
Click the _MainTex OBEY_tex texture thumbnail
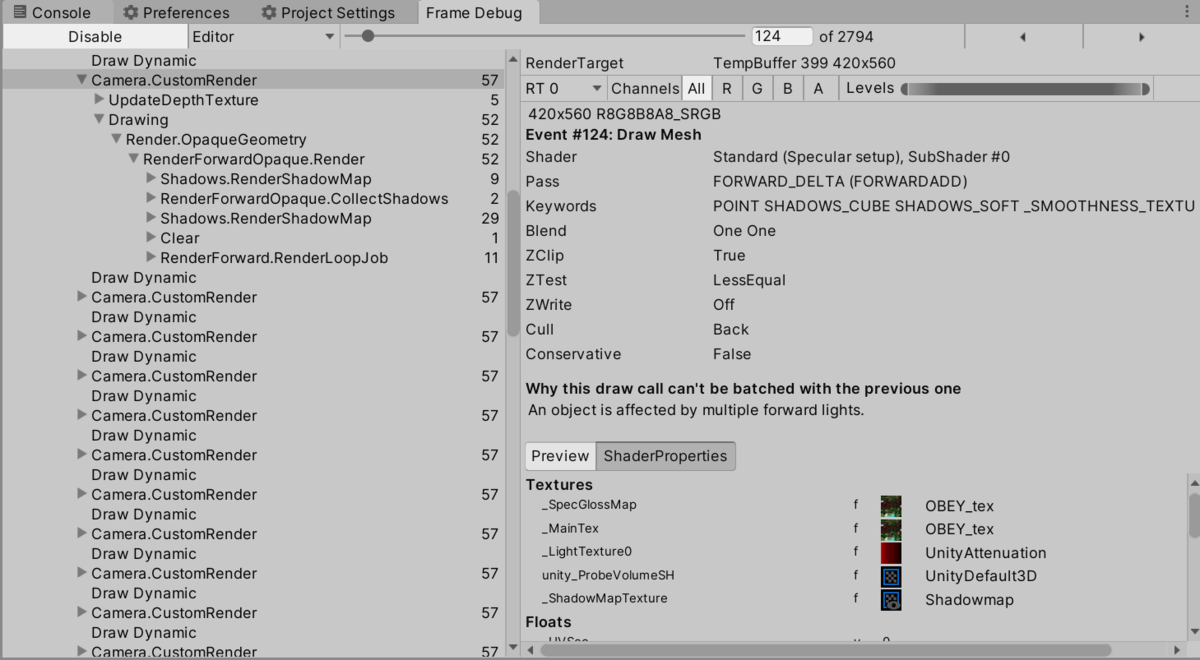(x=890, y=529)
